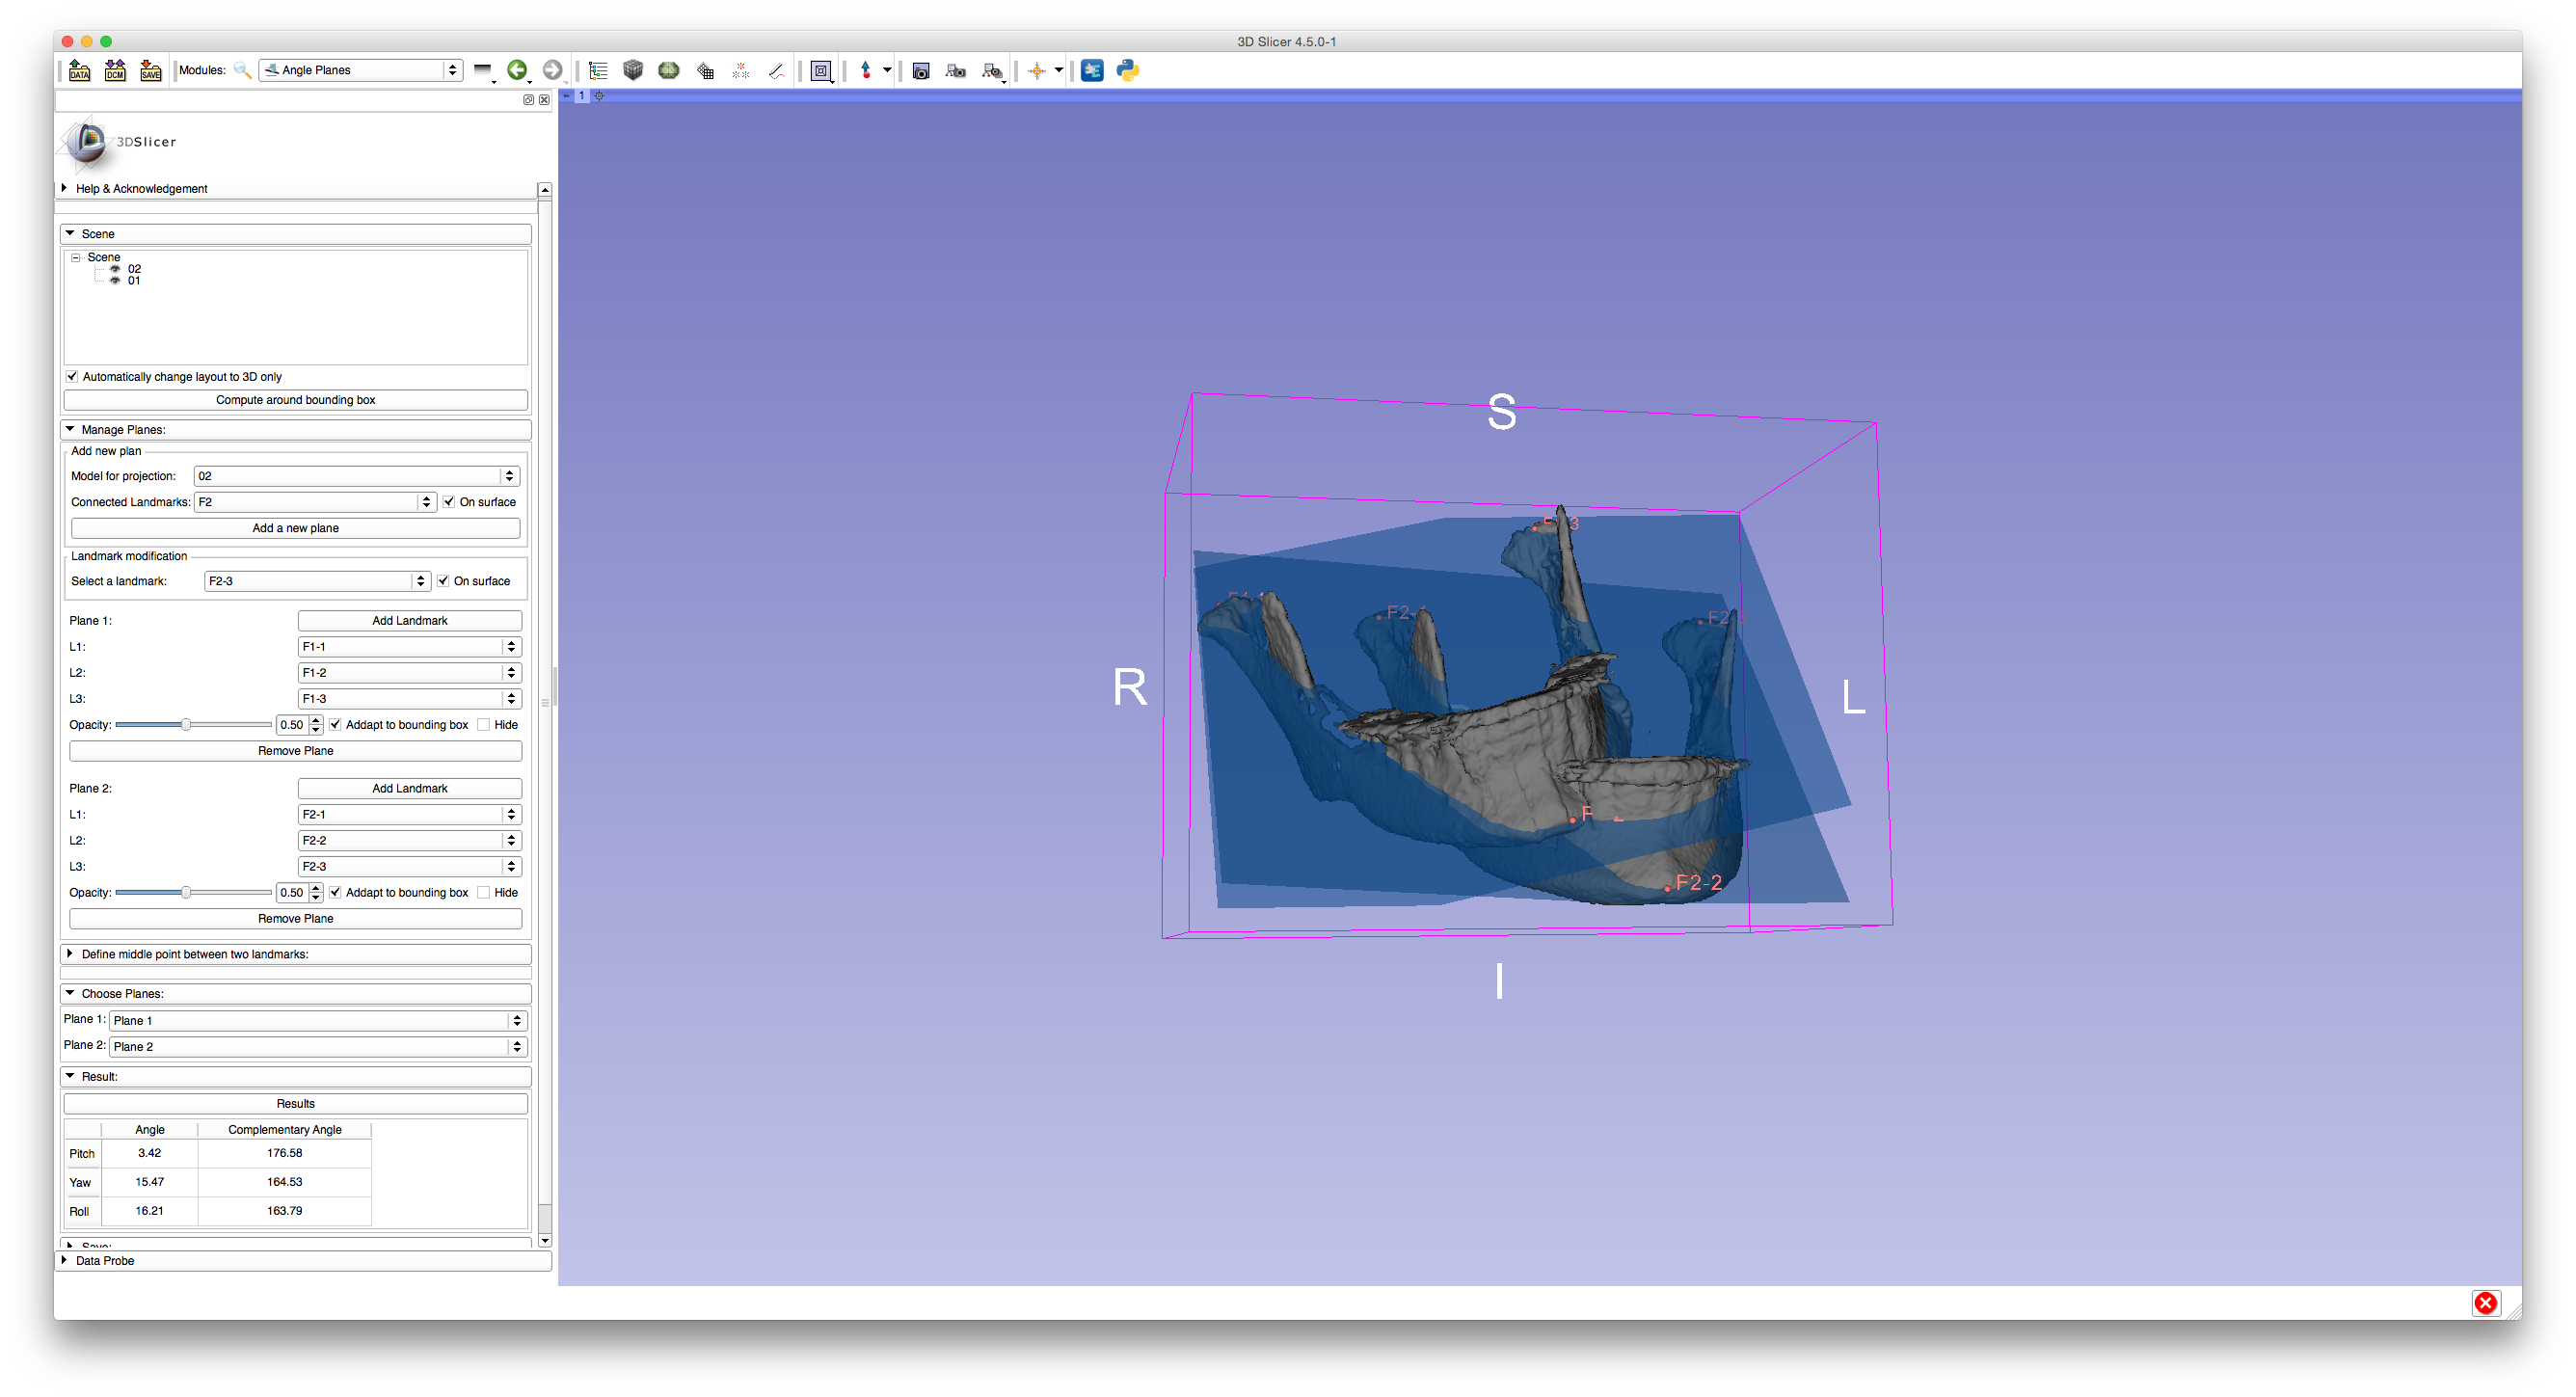Uncheck Automatically change layout to 3D only

(x=72, y=377)
